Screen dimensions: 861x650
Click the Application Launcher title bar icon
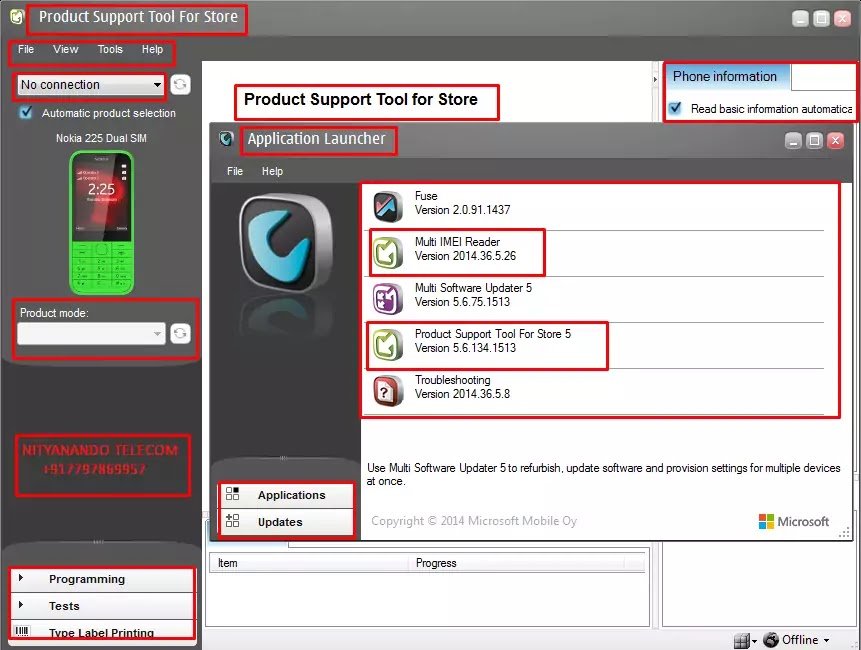pyautogui.click(x=226, y=139)
